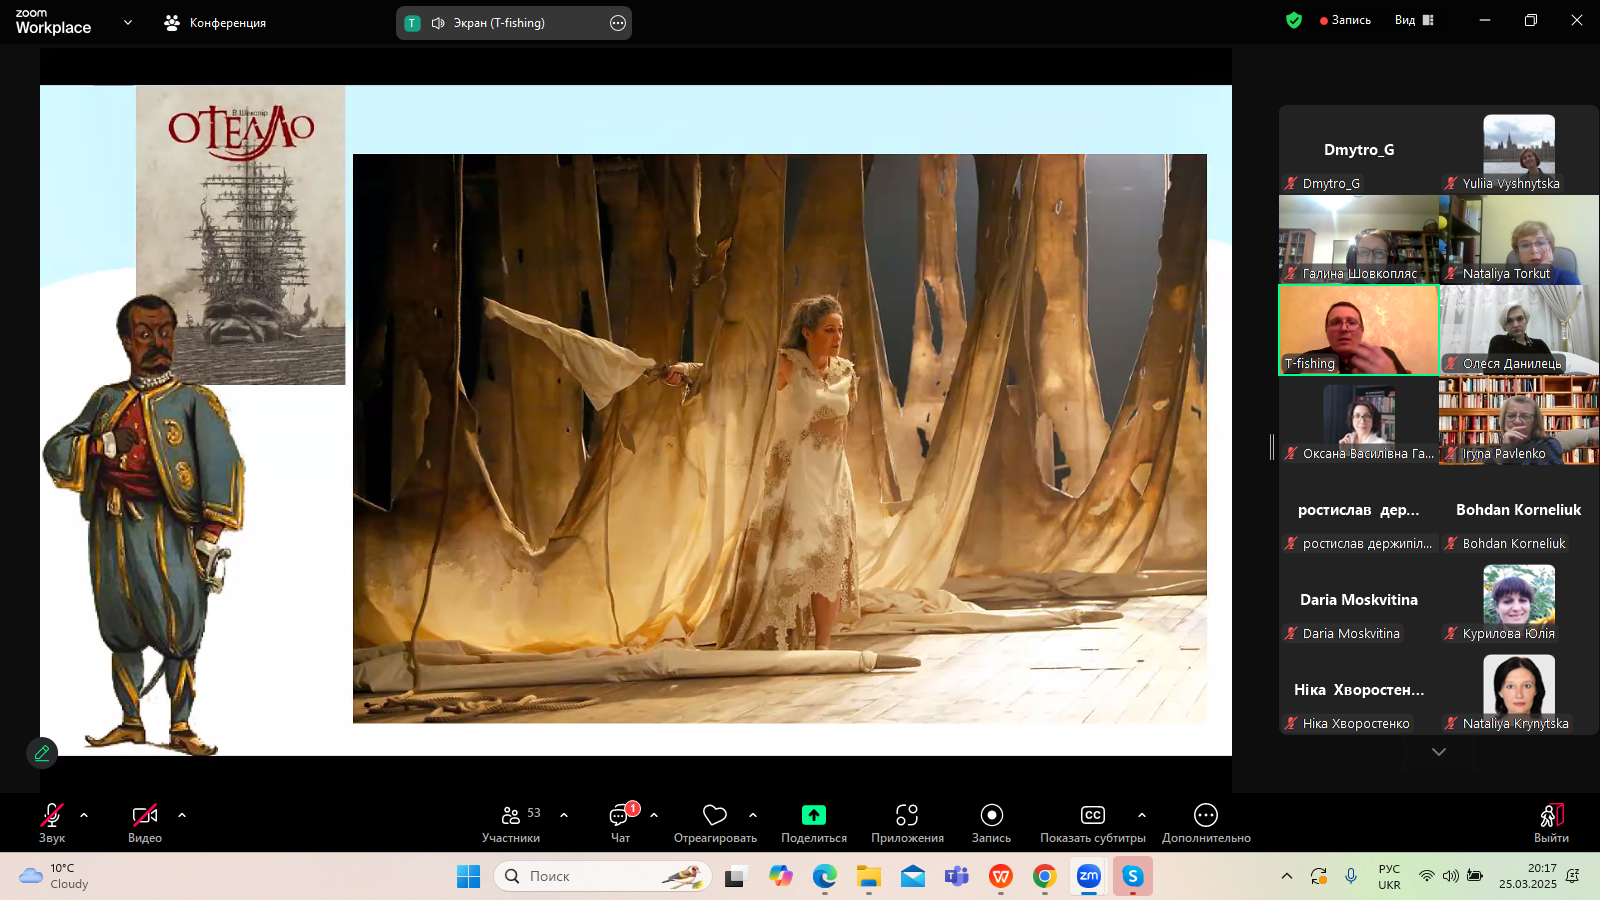Expand video options arrow next to camera
This screenshot has height=900, width=1600.
tap(182, 815)
